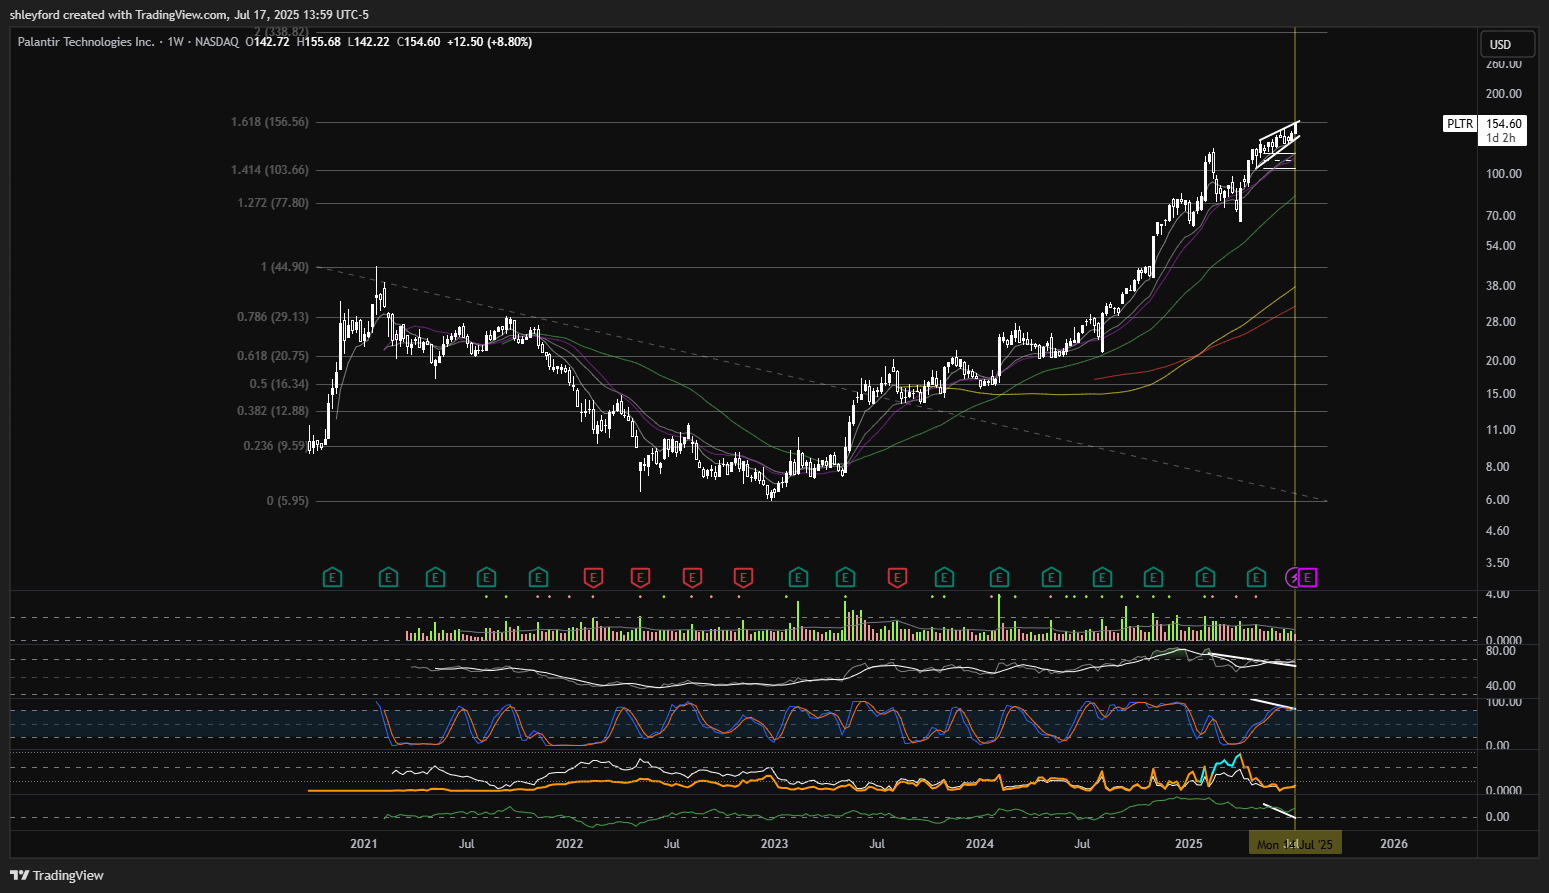Select the 0.5 (16.34) Fibonacci label

(x=279, y=384)
